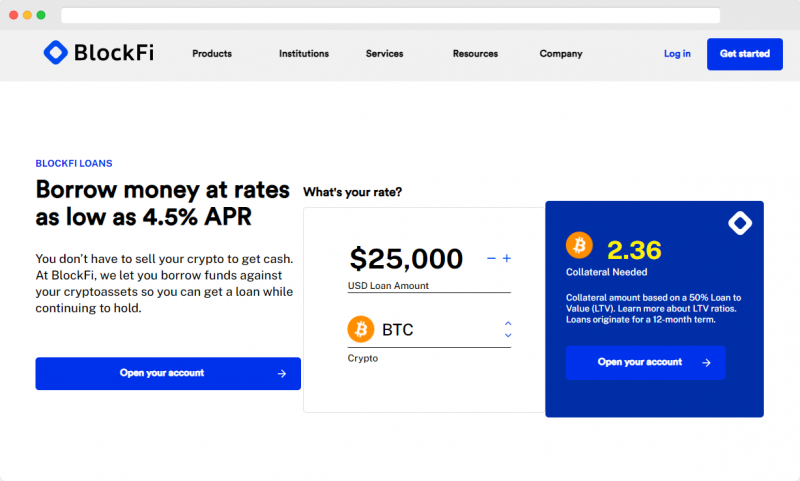Click the BlockFi wordmark text
800x481 pixels.
(114, 53)
